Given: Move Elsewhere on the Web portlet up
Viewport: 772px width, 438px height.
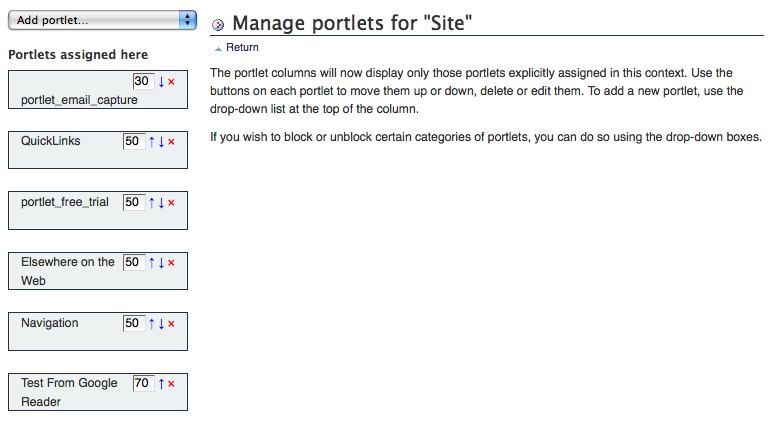Looking at the screenshot, I should pos(152,262).
